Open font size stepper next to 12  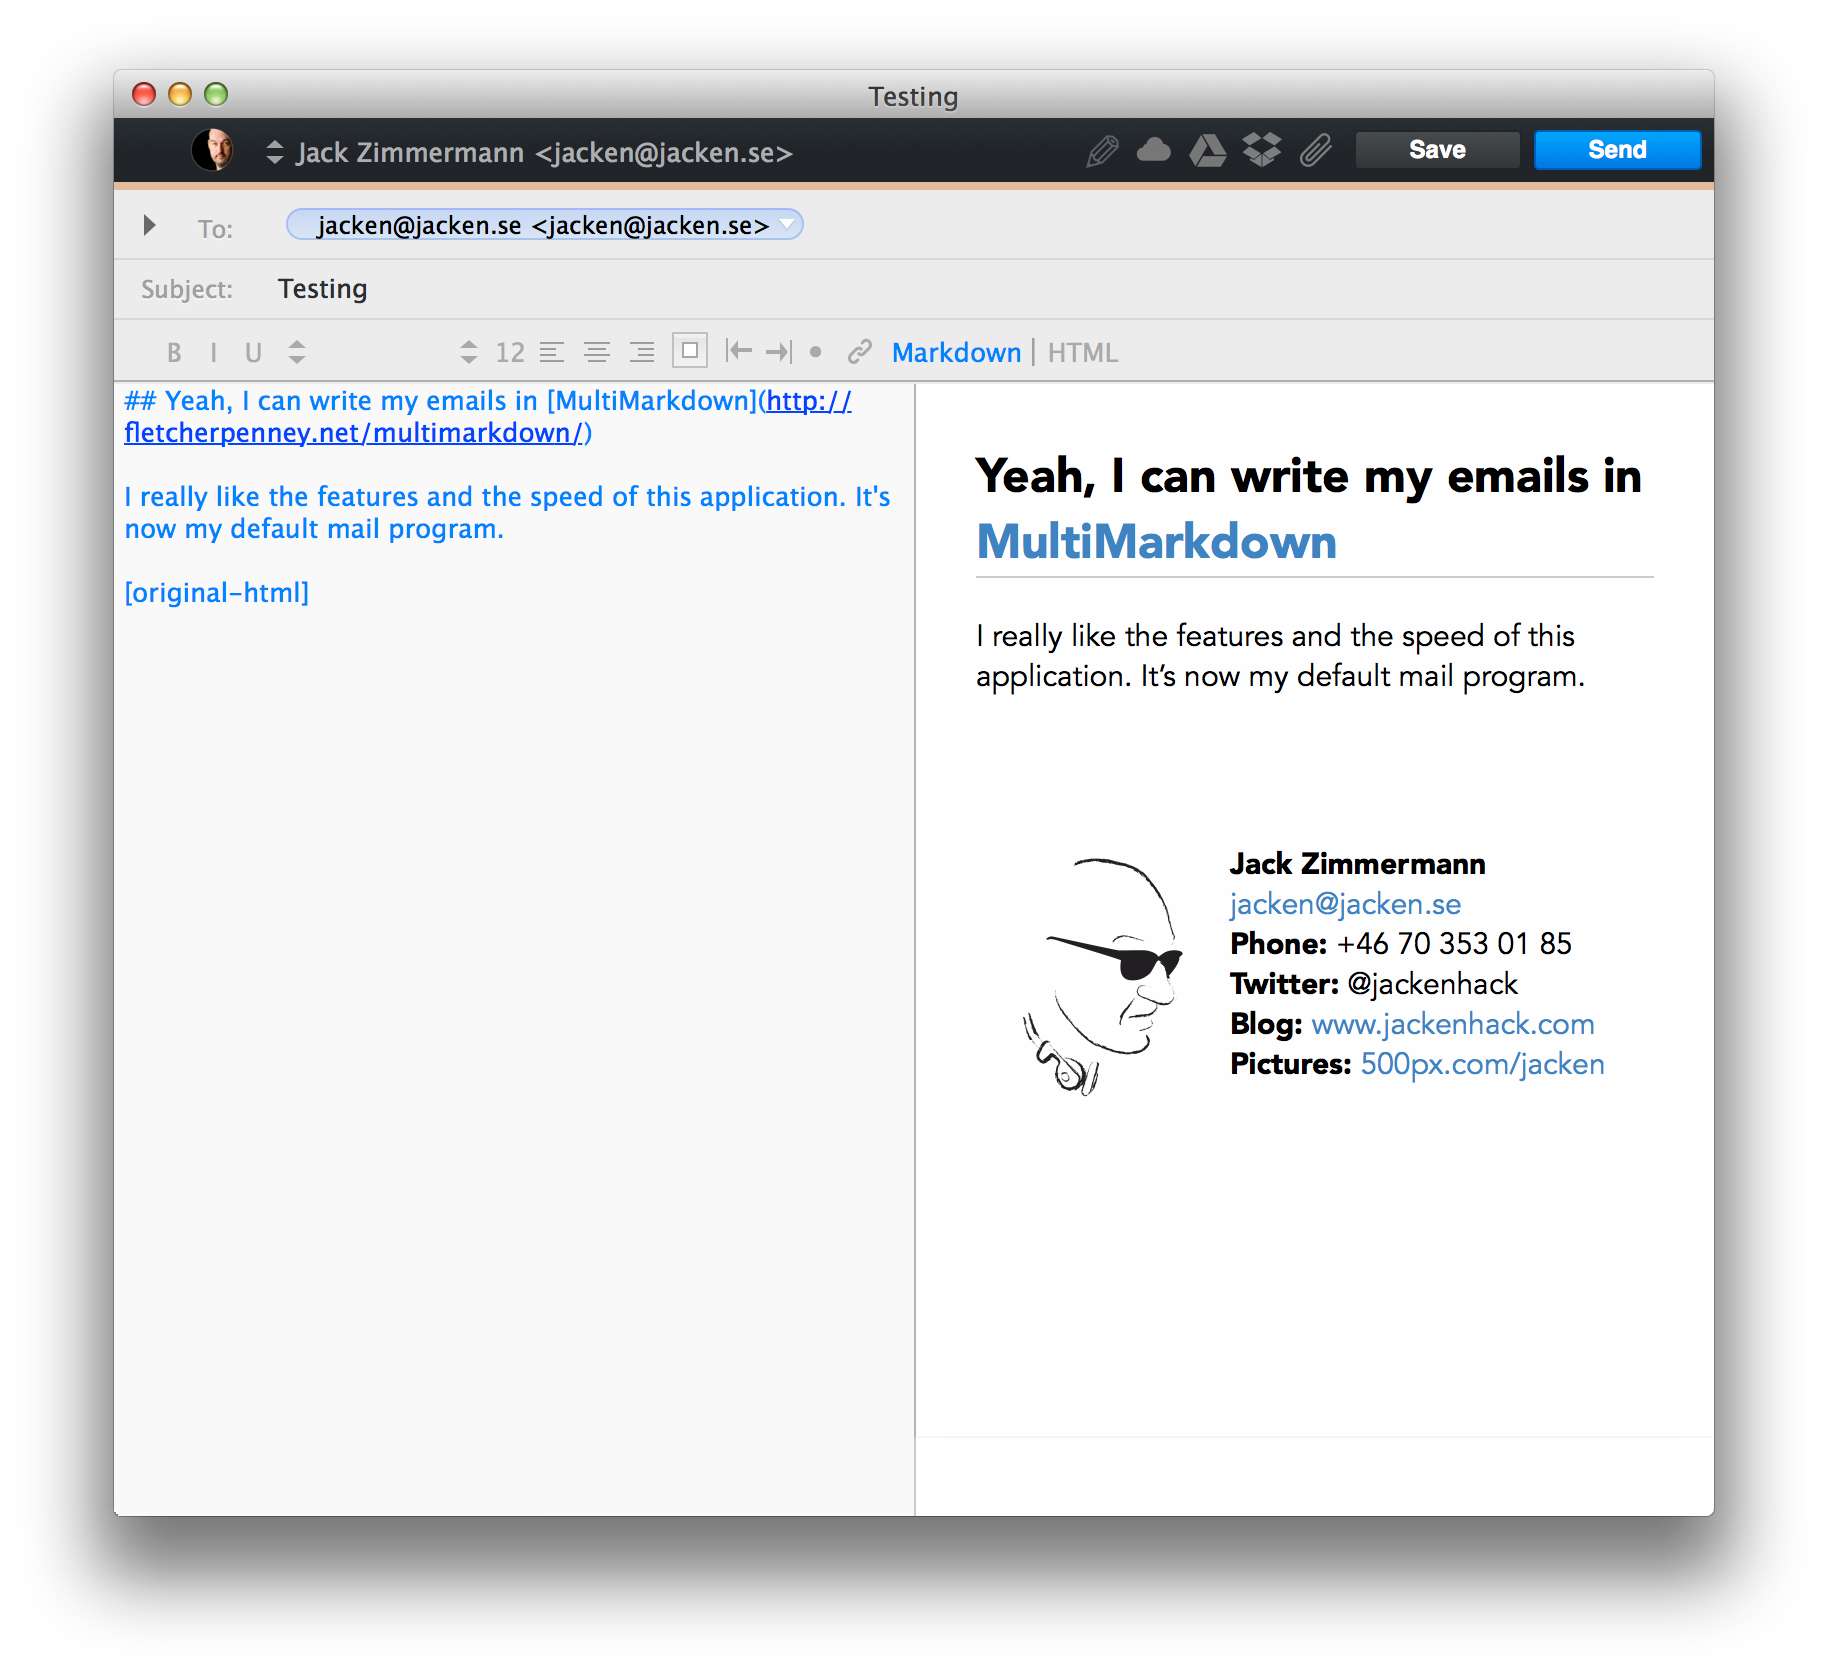[468, 352]
